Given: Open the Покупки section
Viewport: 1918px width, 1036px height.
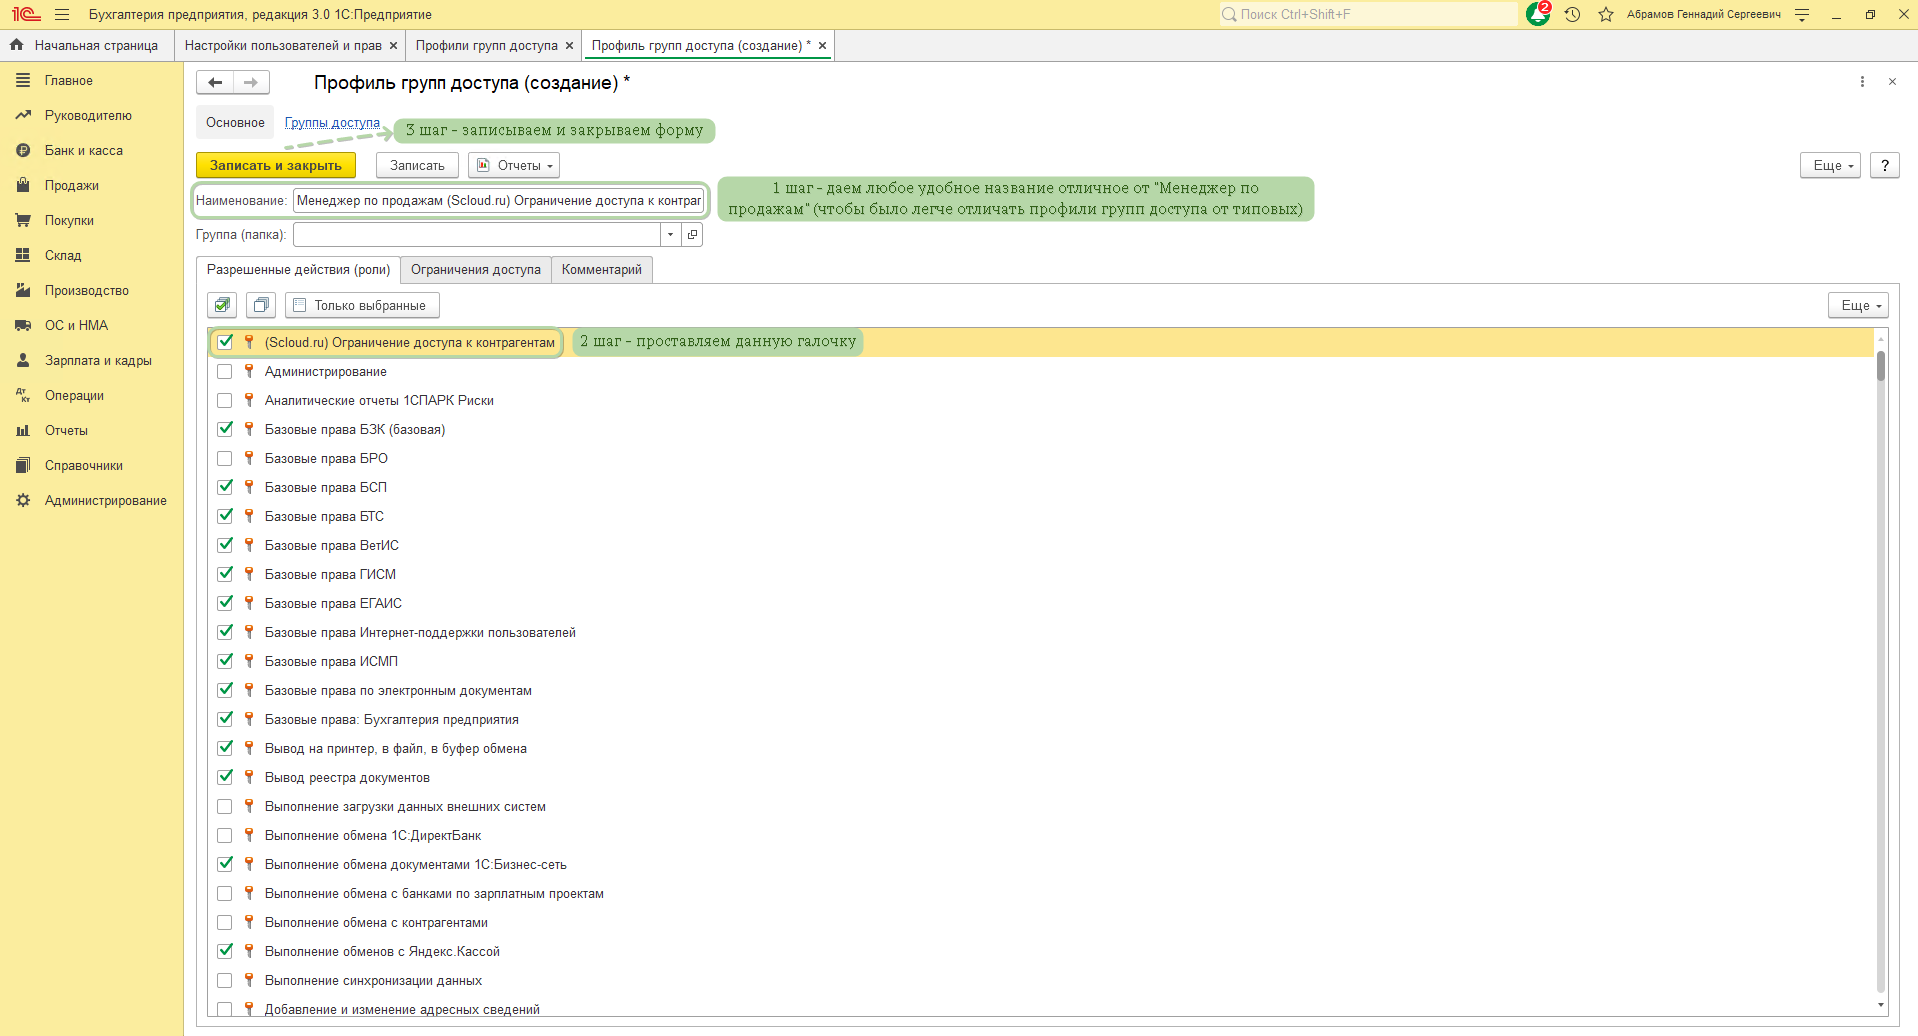Looking at the screenshot, I should coord(69,221).
